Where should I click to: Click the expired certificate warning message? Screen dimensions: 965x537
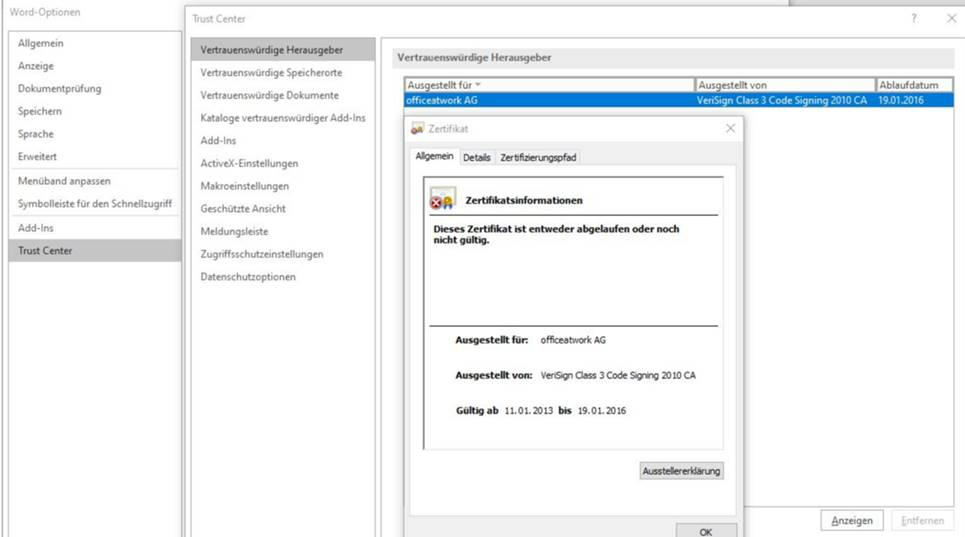click(556, 234)
